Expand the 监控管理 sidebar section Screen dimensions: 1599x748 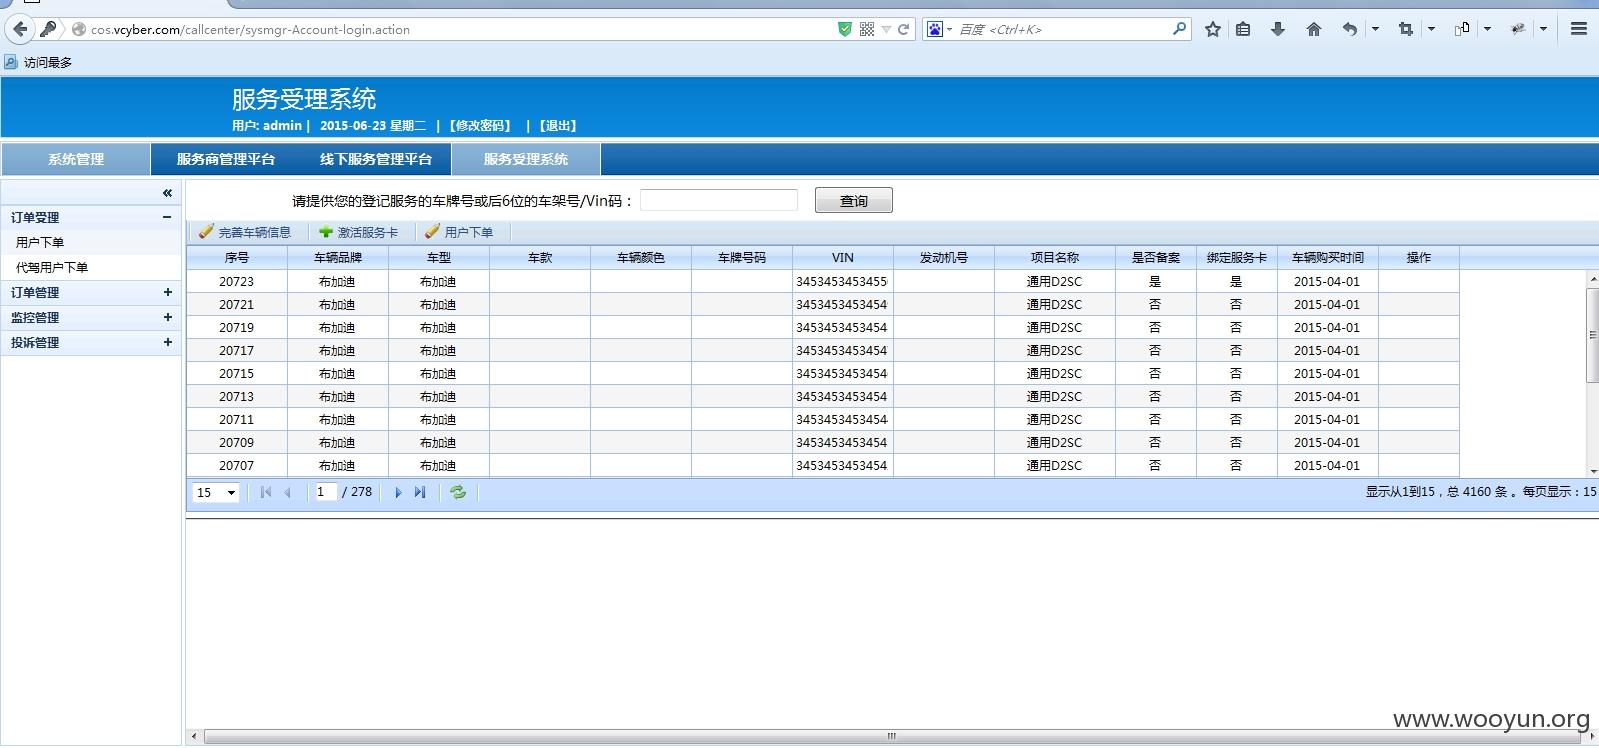[167, 317]
